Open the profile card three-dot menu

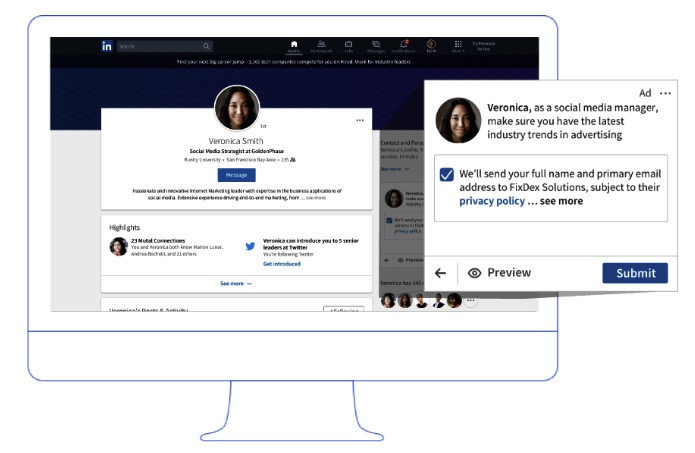coord(360,120)
